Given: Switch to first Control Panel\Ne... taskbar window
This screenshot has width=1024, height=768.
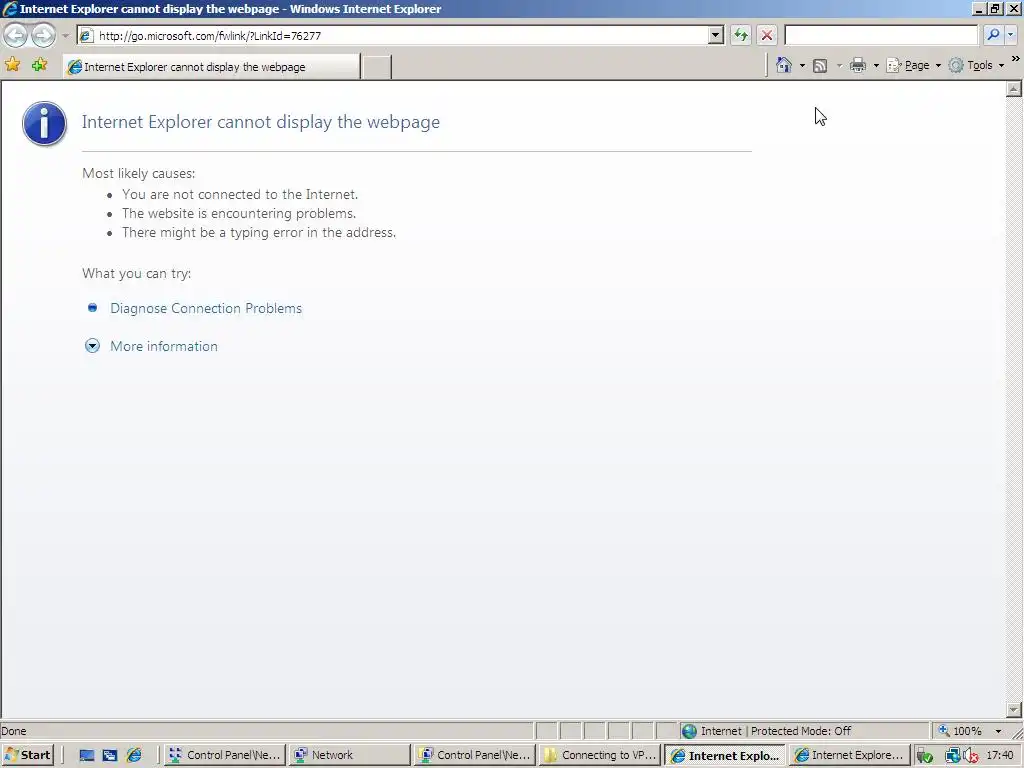Looking at the screenshot, I should [x=225, y=755].
